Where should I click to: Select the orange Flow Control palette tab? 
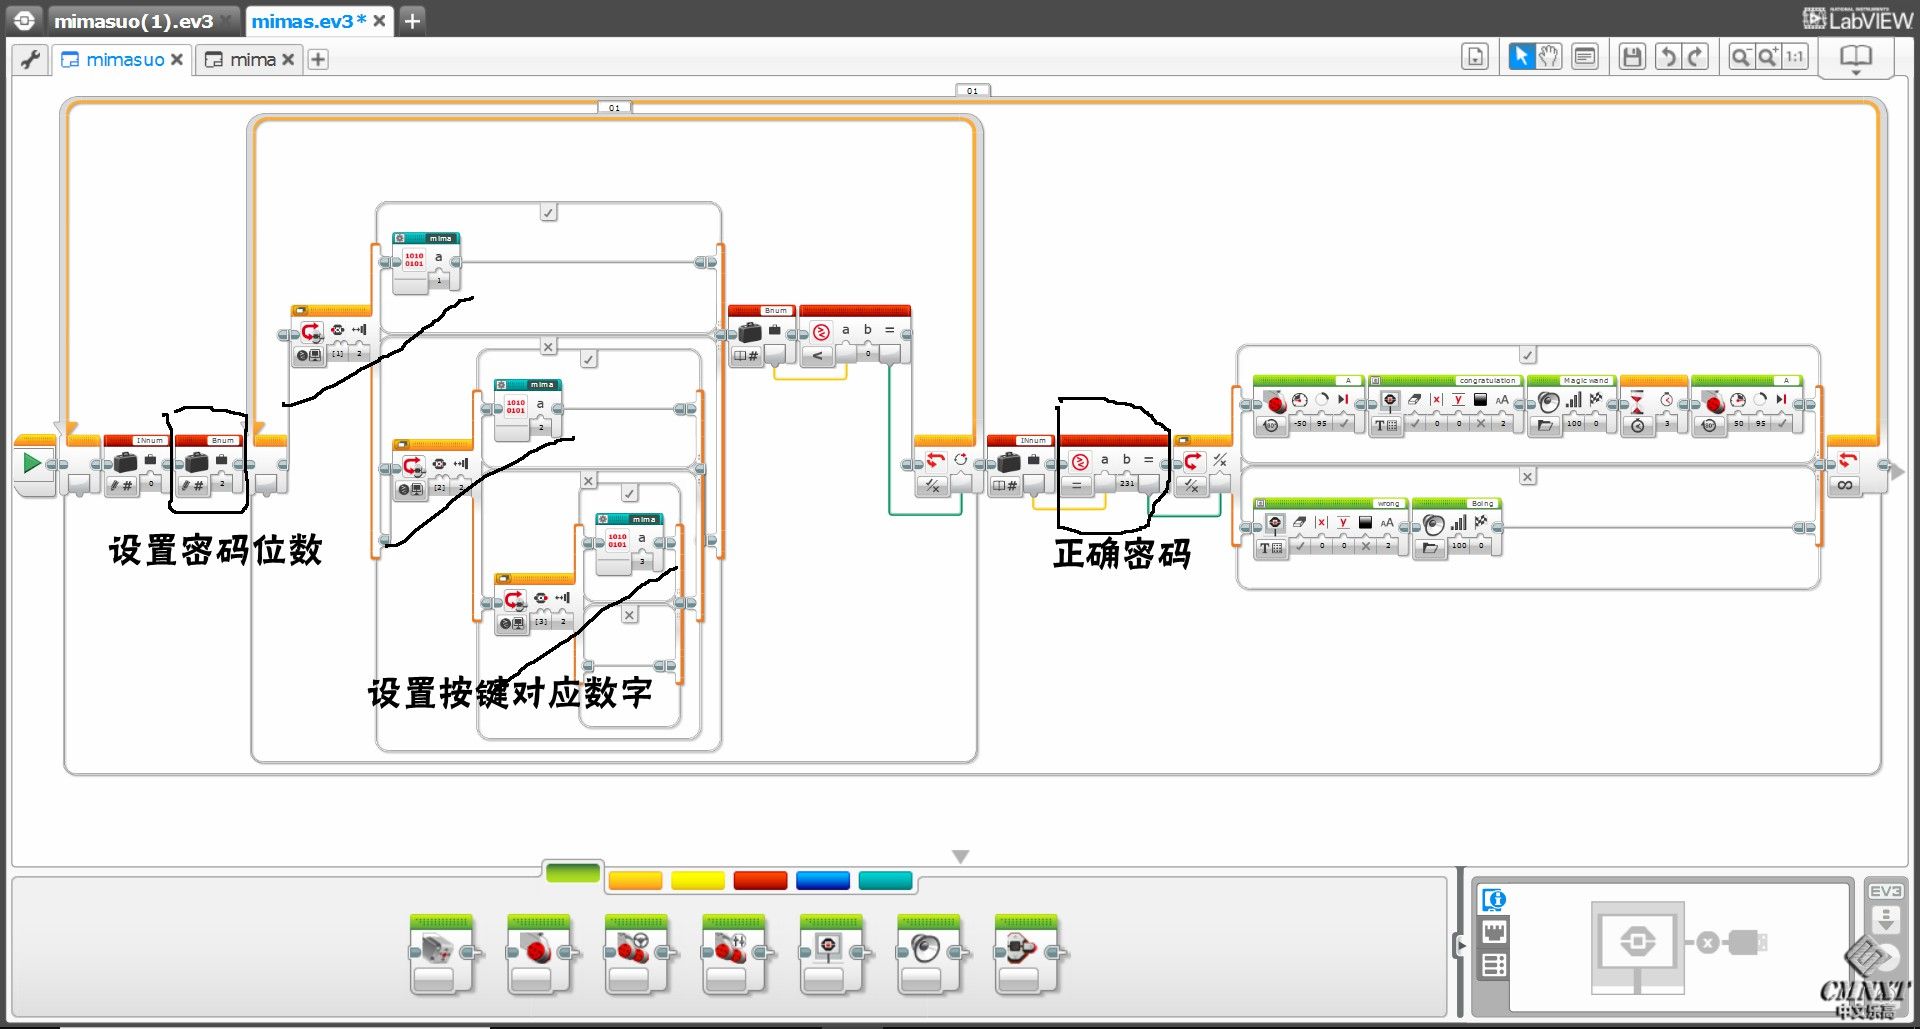tap(635, 881)
